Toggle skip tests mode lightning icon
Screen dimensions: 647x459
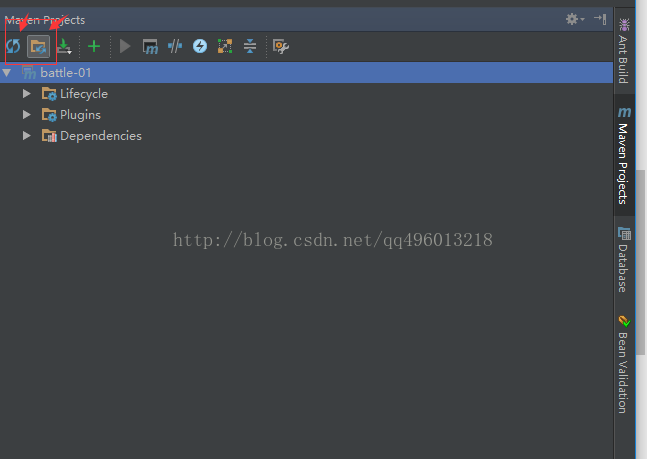tap(200, 46)
